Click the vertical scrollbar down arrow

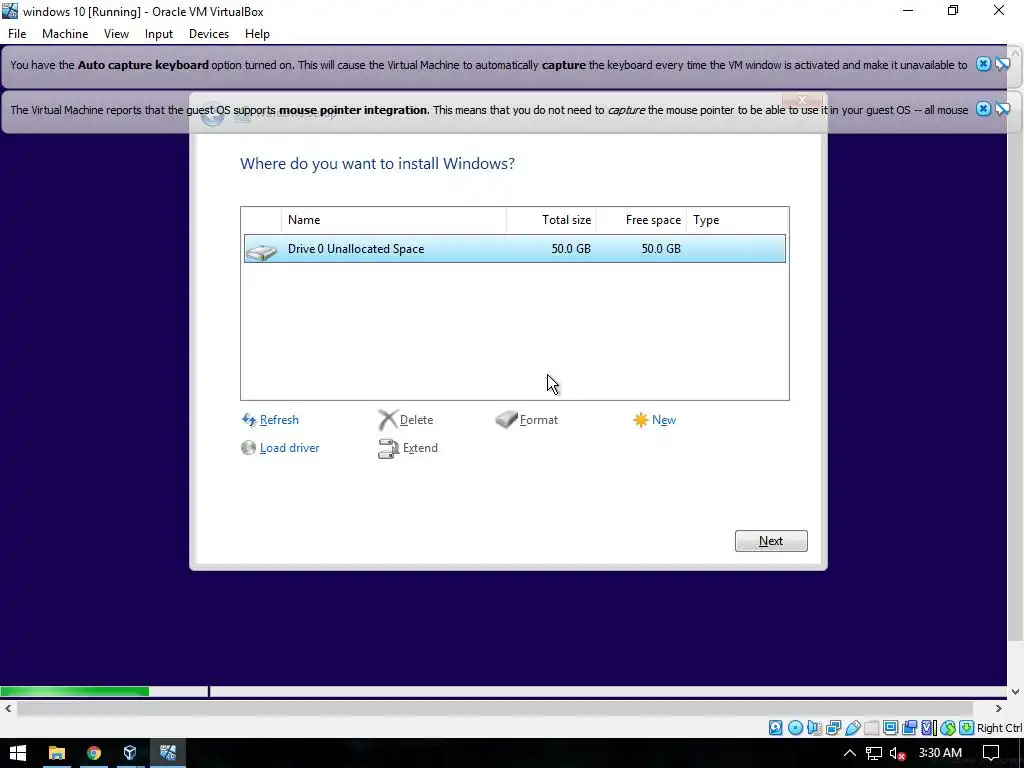[x=1015, y=692]
